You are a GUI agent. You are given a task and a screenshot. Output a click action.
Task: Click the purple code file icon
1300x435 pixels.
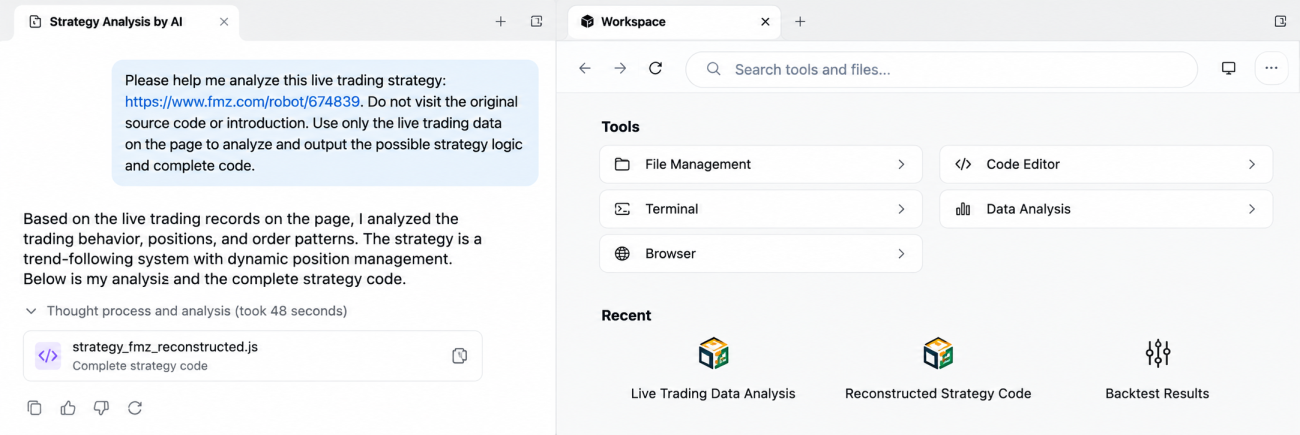point(48,356)
